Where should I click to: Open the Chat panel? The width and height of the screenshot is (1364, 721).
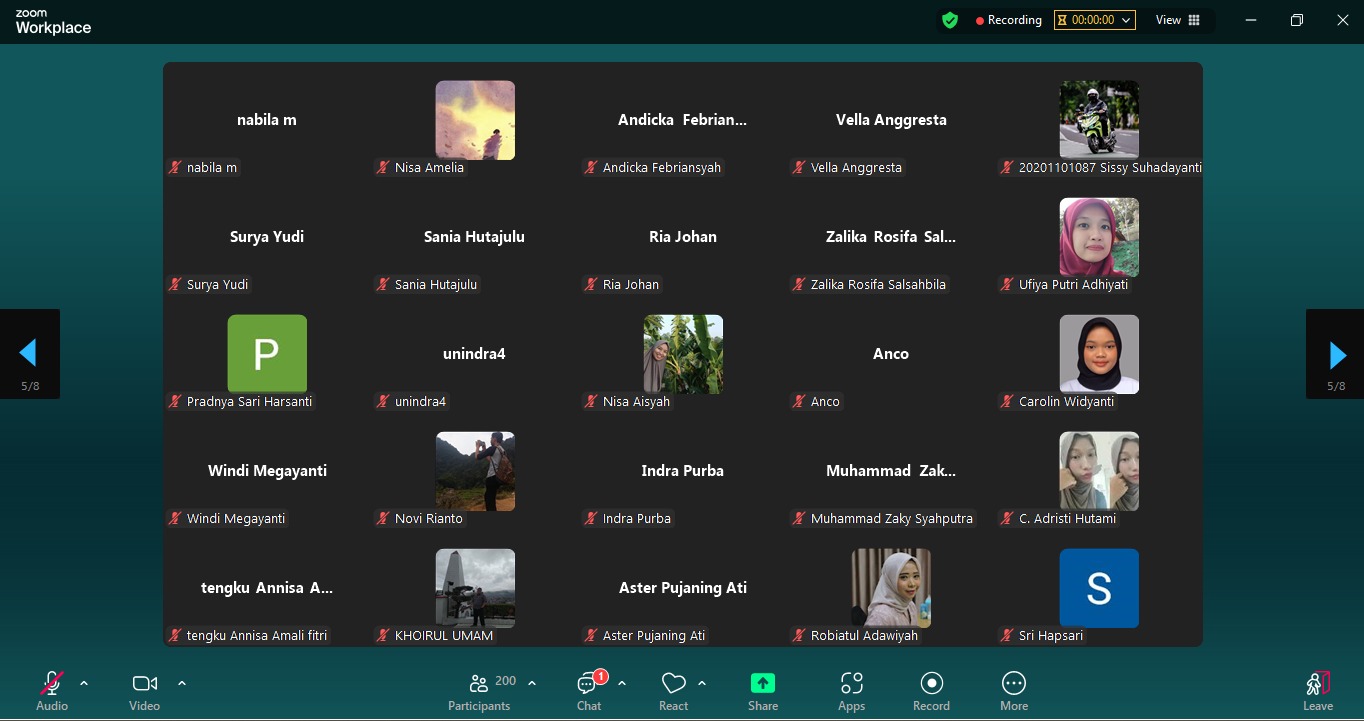tap(588, 684)
